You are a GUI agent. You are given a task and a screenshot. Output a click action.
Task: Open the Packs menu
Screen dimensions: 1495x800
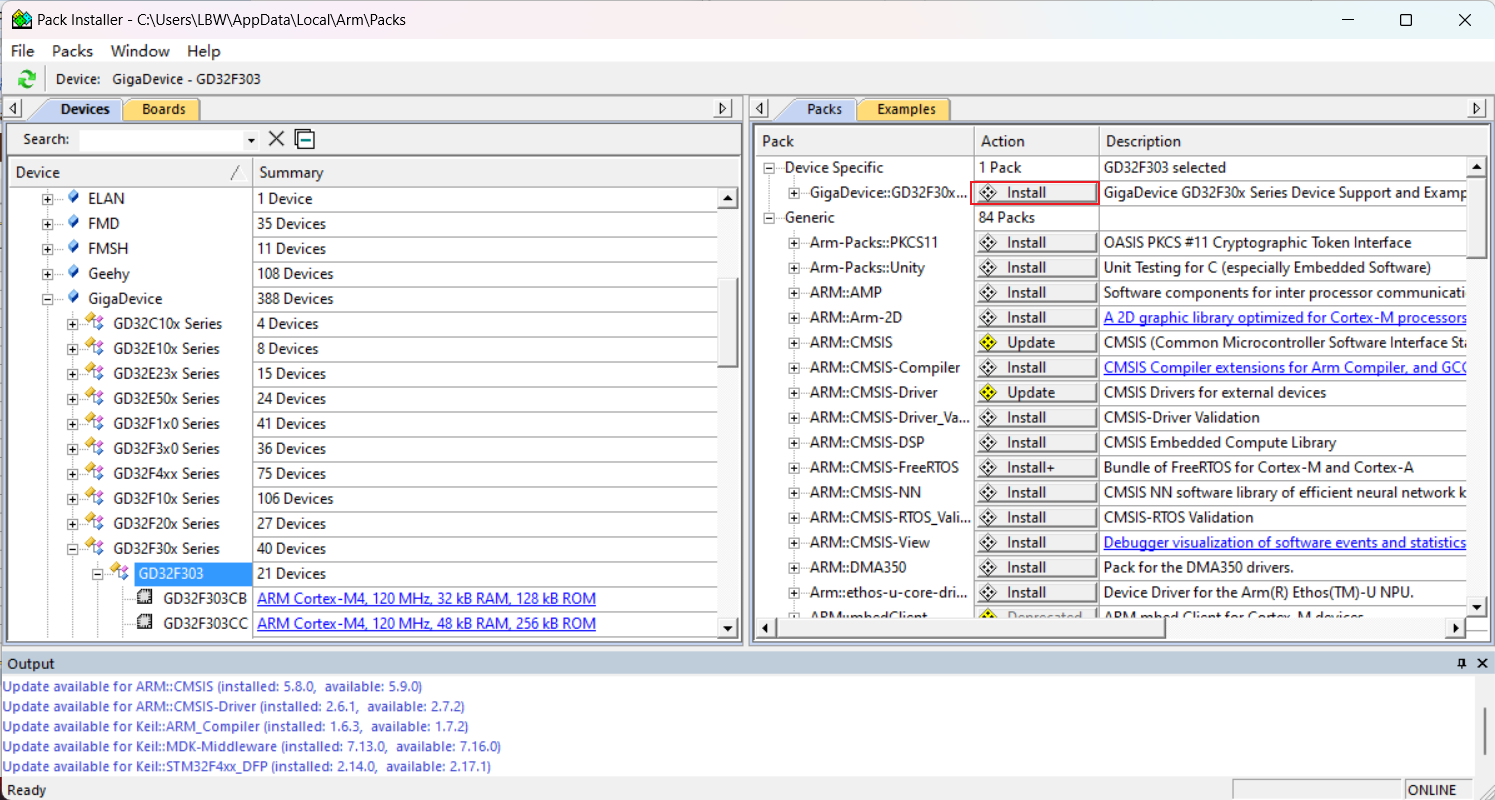click(x=72, y=51)
